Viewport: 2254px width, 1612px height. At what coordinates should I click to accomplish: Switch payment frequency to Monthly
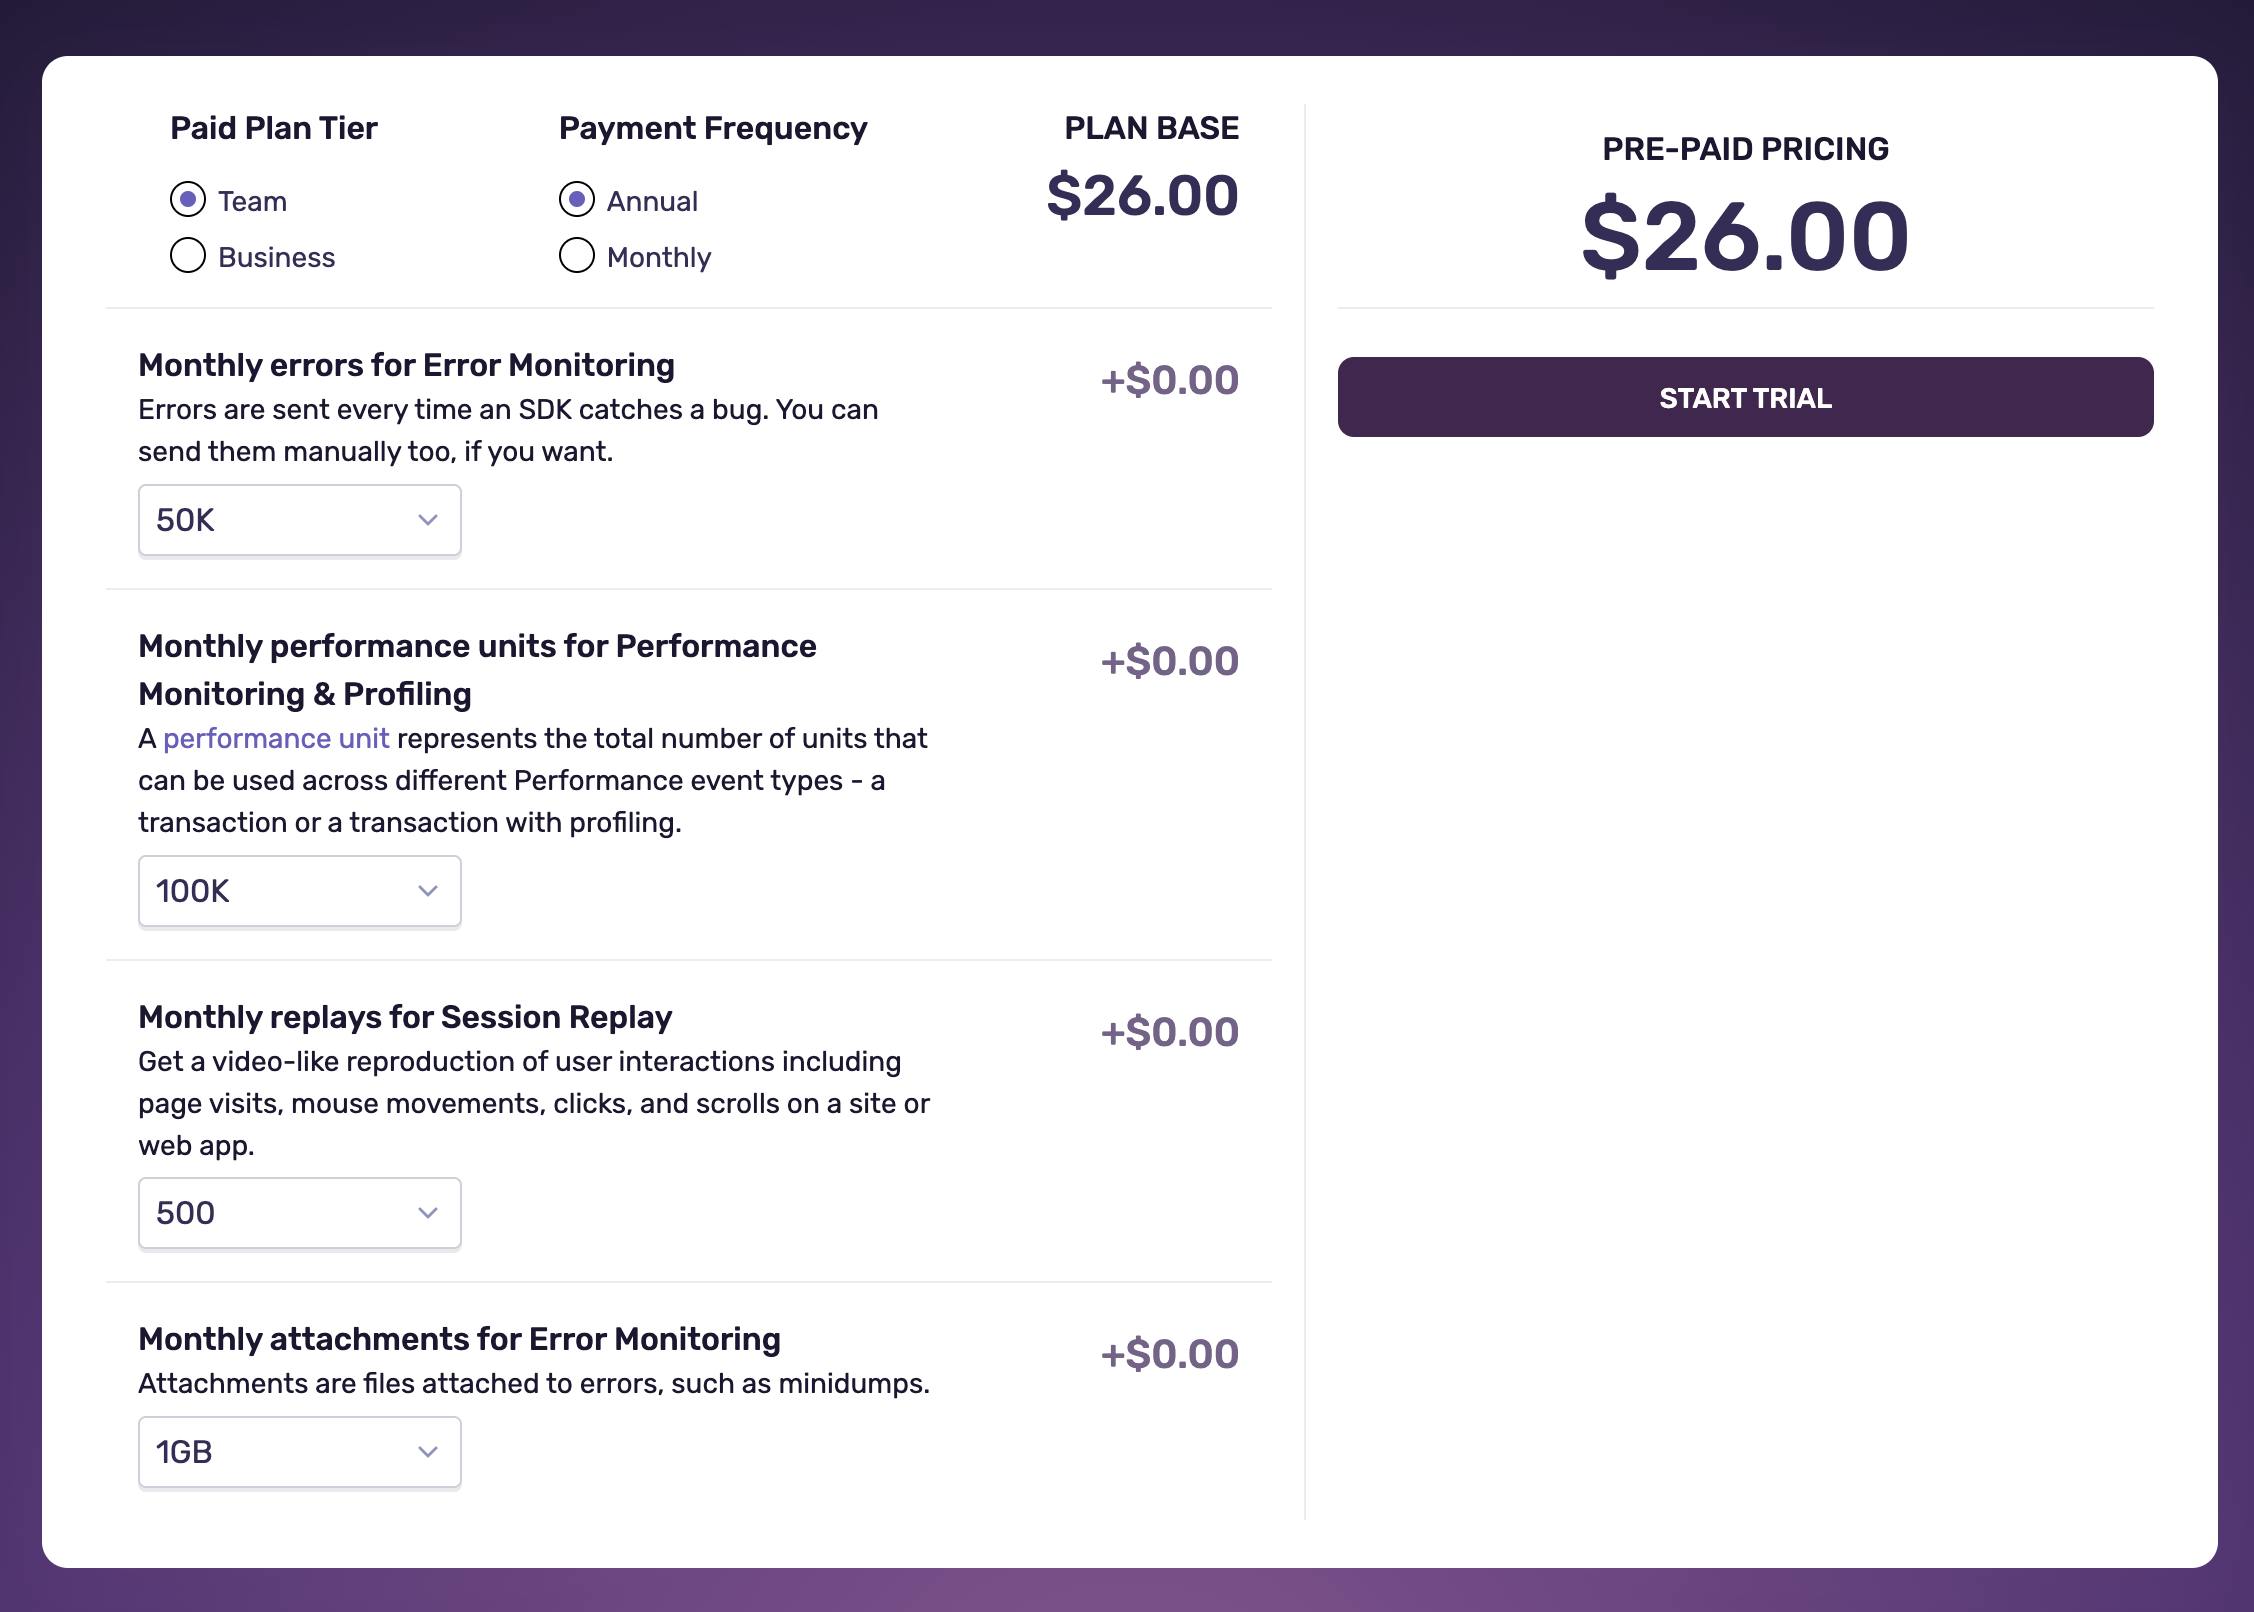click(577, 256)
